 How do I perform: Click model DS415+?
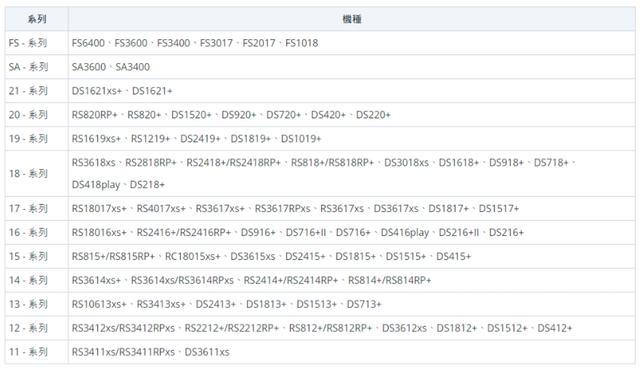pyautogui.click(x=453, y=256)
